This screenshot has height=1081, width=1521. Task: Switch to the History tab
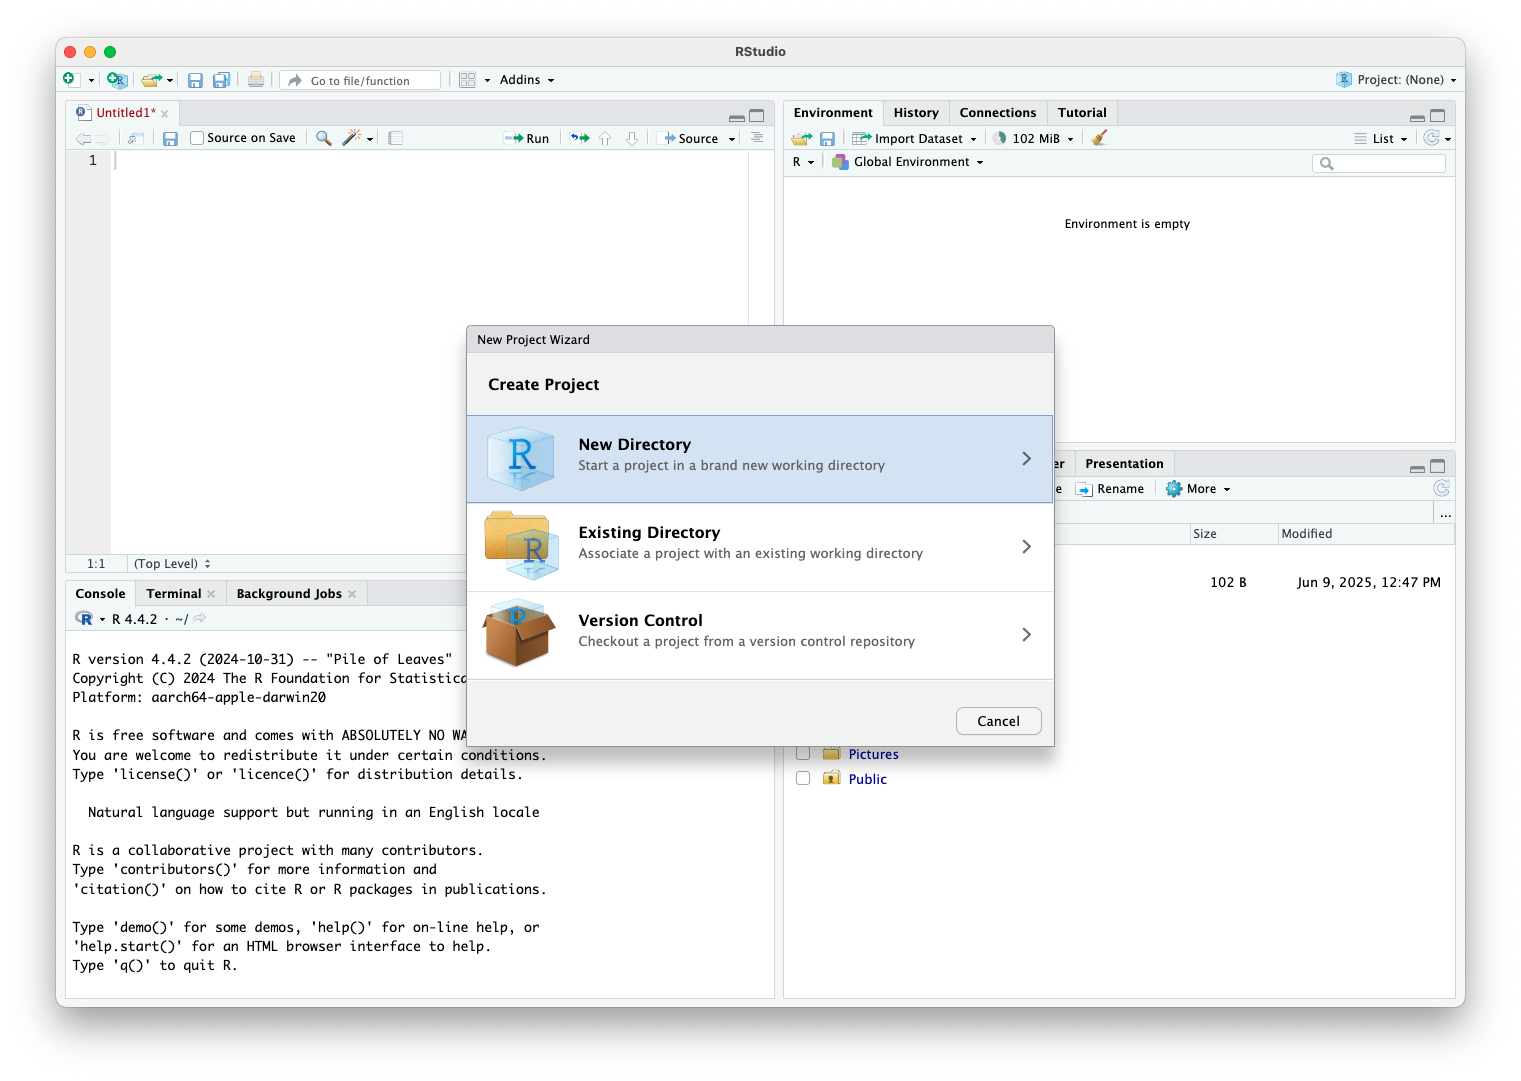915,113
